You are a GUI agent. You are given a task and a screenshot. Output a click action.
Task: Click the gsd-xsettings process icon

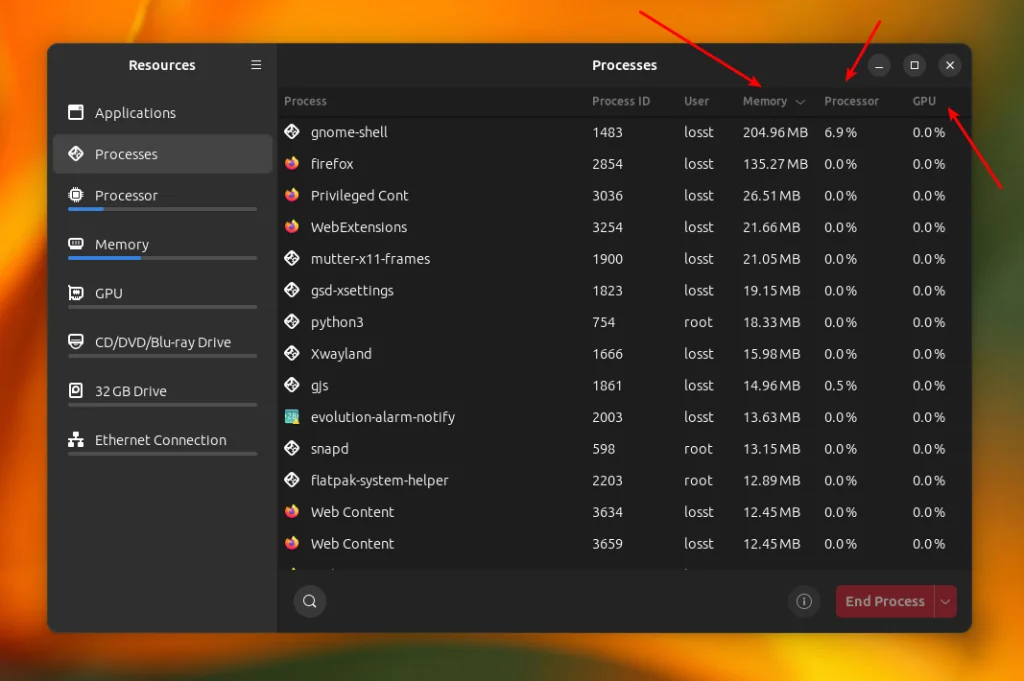[x=292, y=290]
